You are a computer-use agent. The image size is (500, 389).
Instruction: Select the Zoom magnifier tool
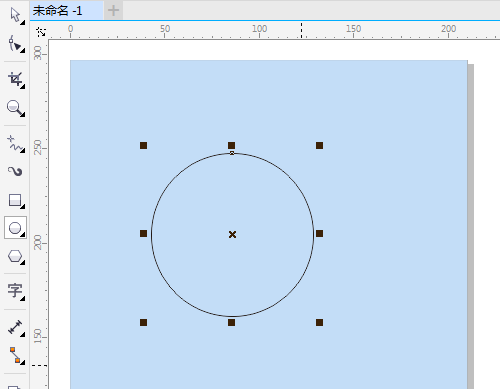pos(15,108)
